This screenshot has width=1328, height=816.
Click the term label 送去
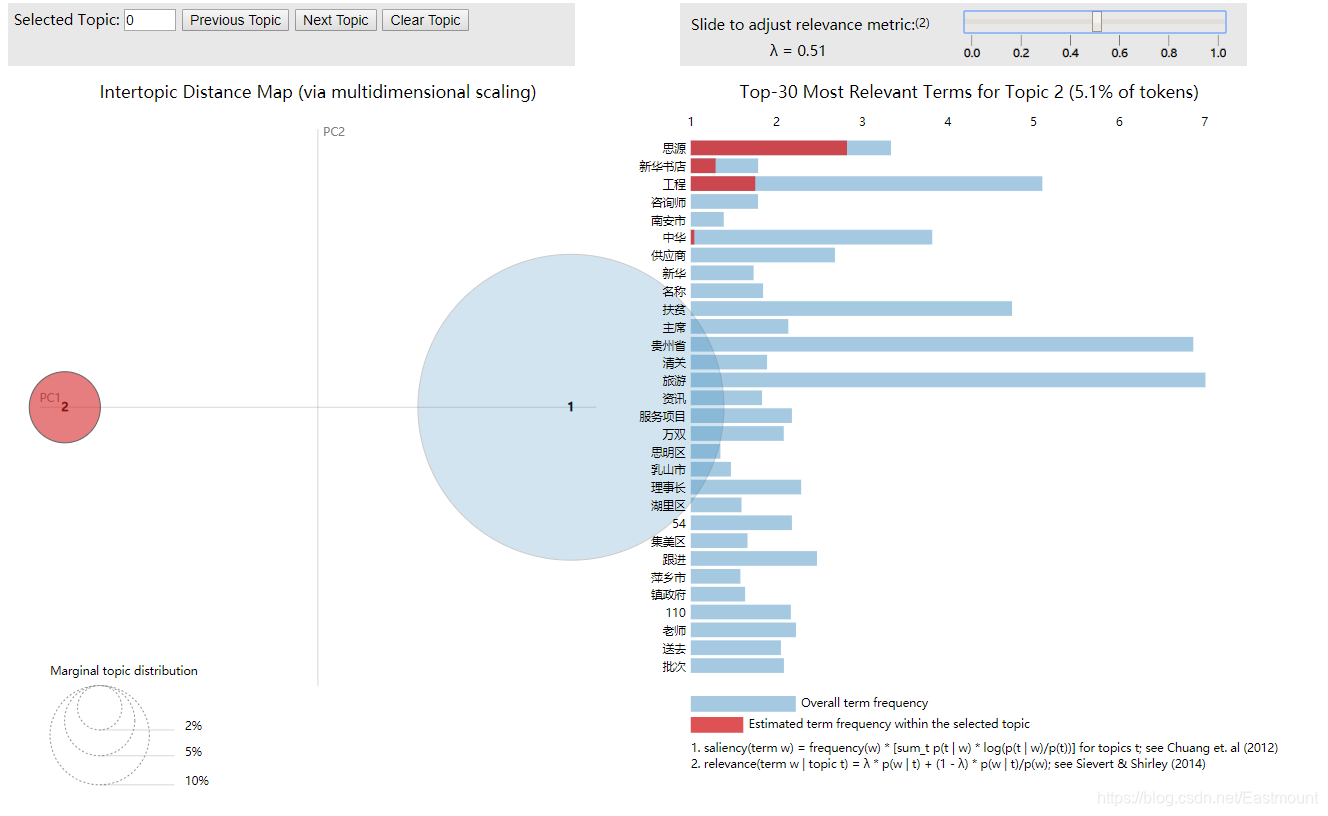point(674,648)
